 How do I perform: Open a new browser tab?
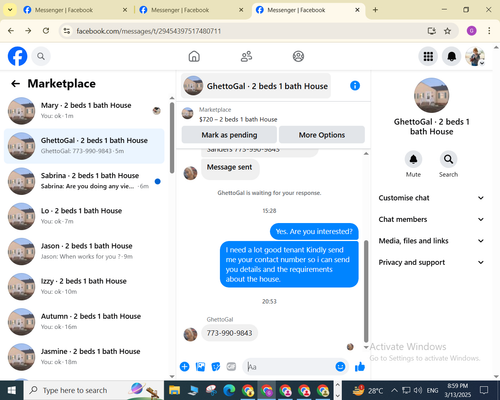(x=375, y=10)
